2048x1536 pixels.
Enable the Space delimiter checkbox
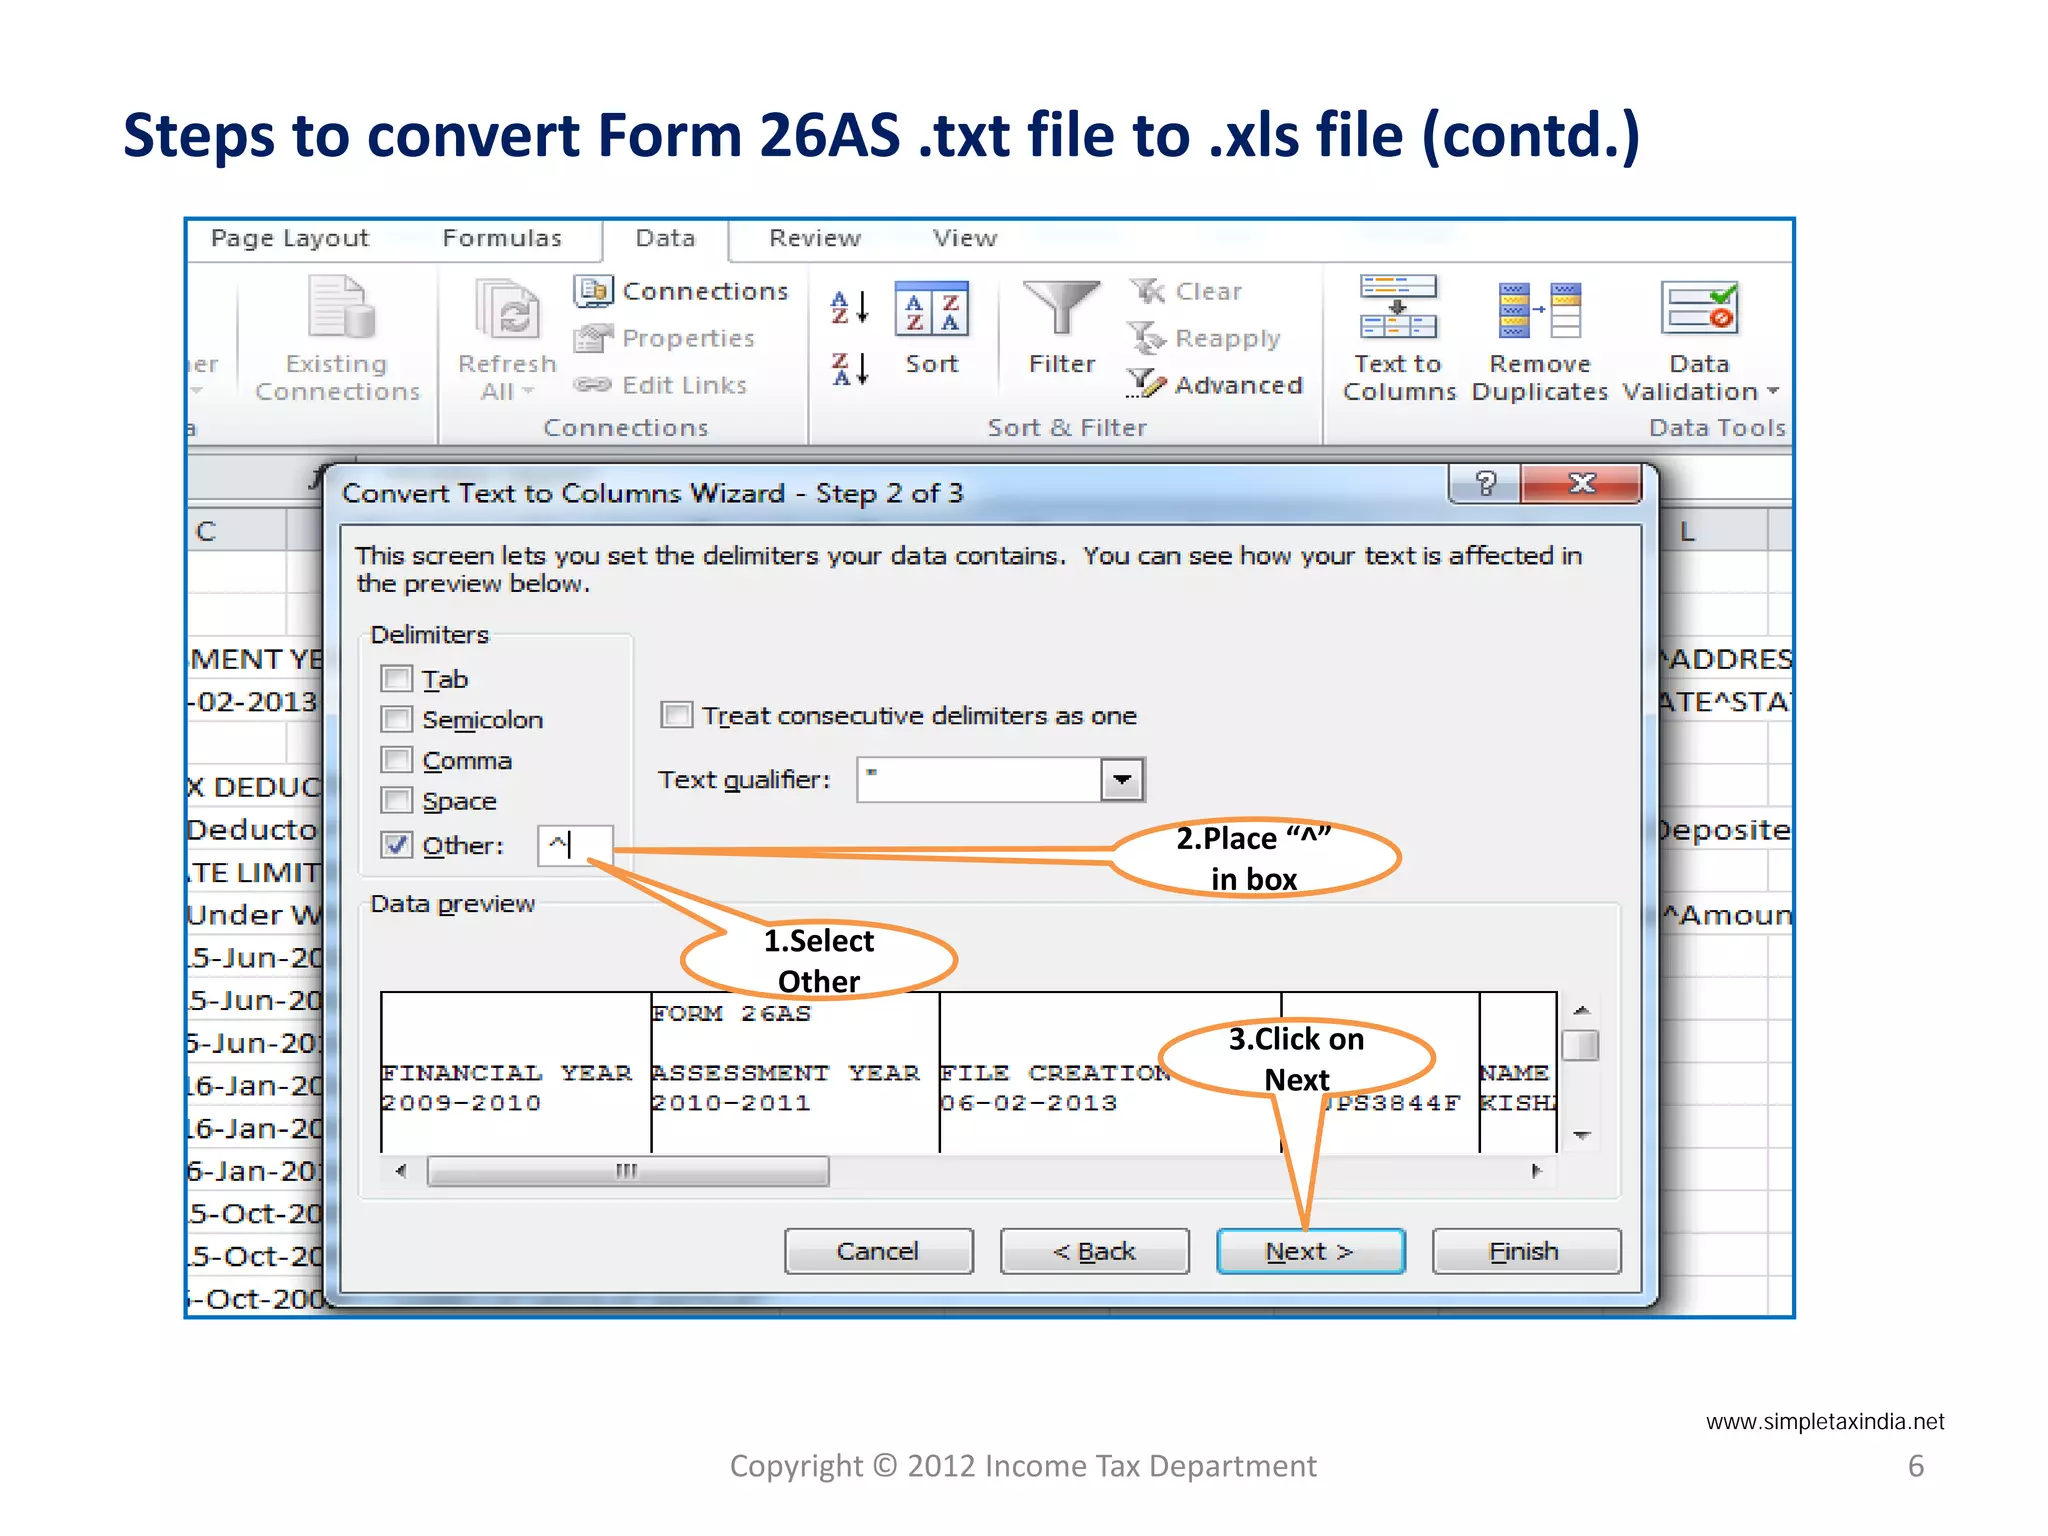[397, 801]
